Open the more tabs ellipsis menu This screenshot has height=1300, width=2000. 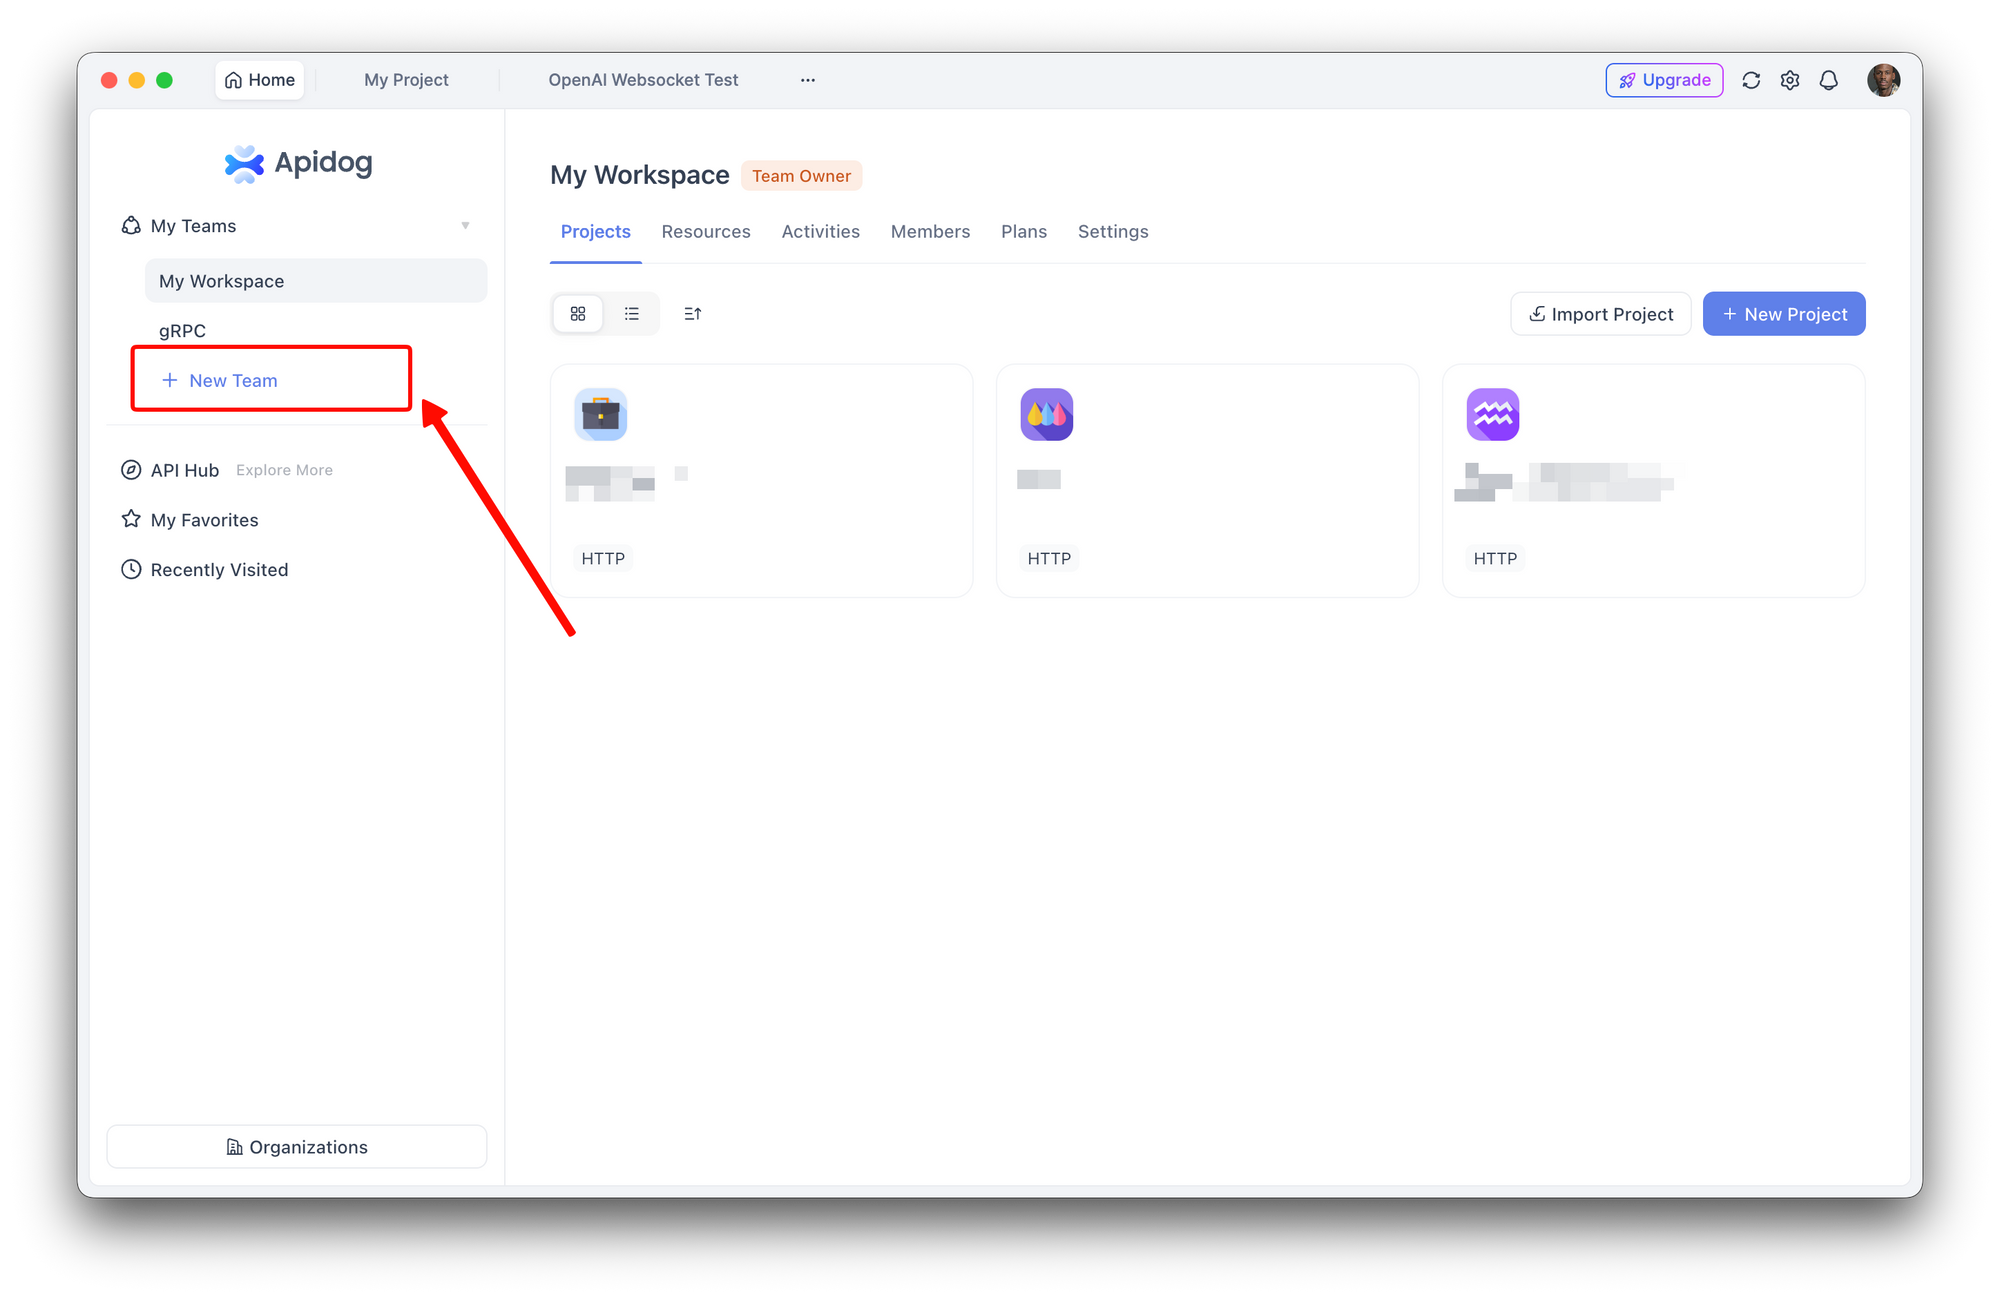pos(808,80)
